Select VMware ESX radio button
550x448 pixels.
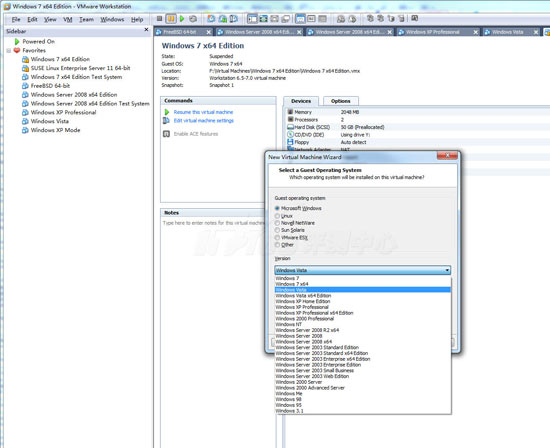(277, 238)
